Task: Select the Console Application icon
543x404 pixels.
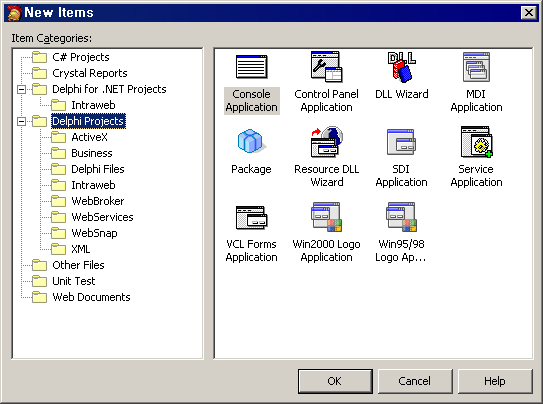Action: [251, 66]
